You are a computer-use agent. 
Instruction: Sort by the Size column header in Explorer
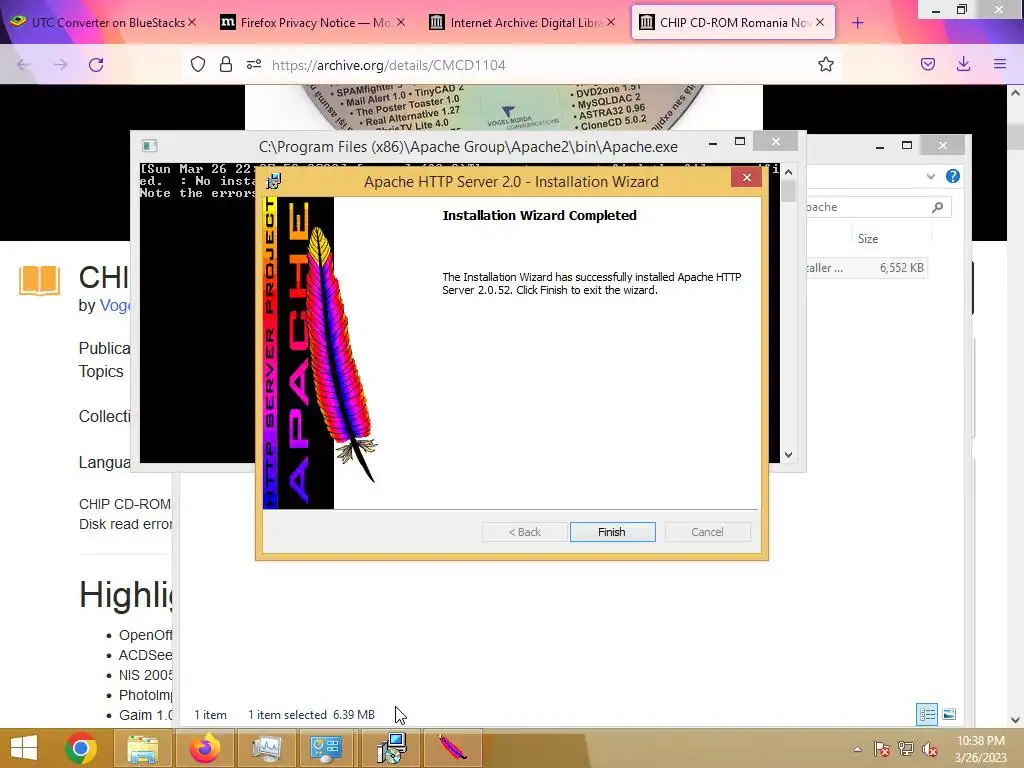click(x=867, y=238)
